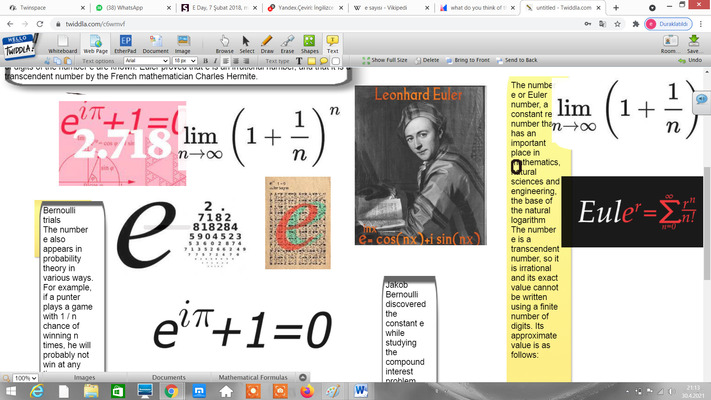
Task: Copy the selected item
Action: click(x=58, y=61)
